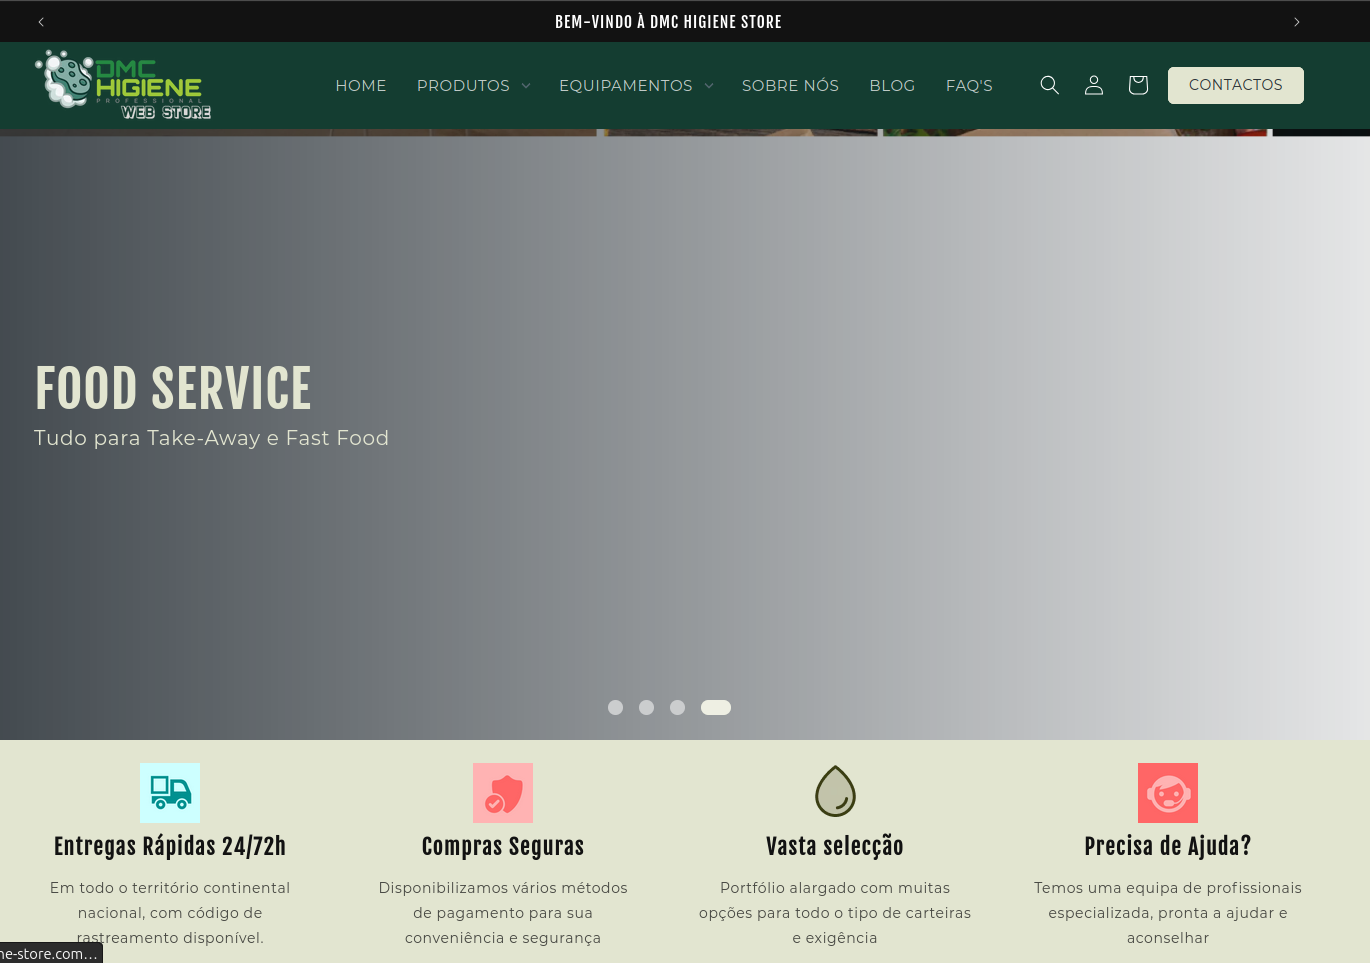Select the second slideshow dot
This screenshot has height=963, width=1370.
click(x=646, y=708)
